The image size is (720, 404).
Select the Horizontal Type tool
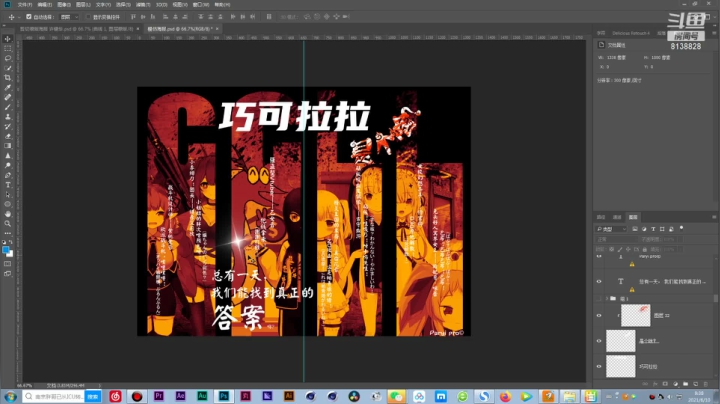(8, 185)
